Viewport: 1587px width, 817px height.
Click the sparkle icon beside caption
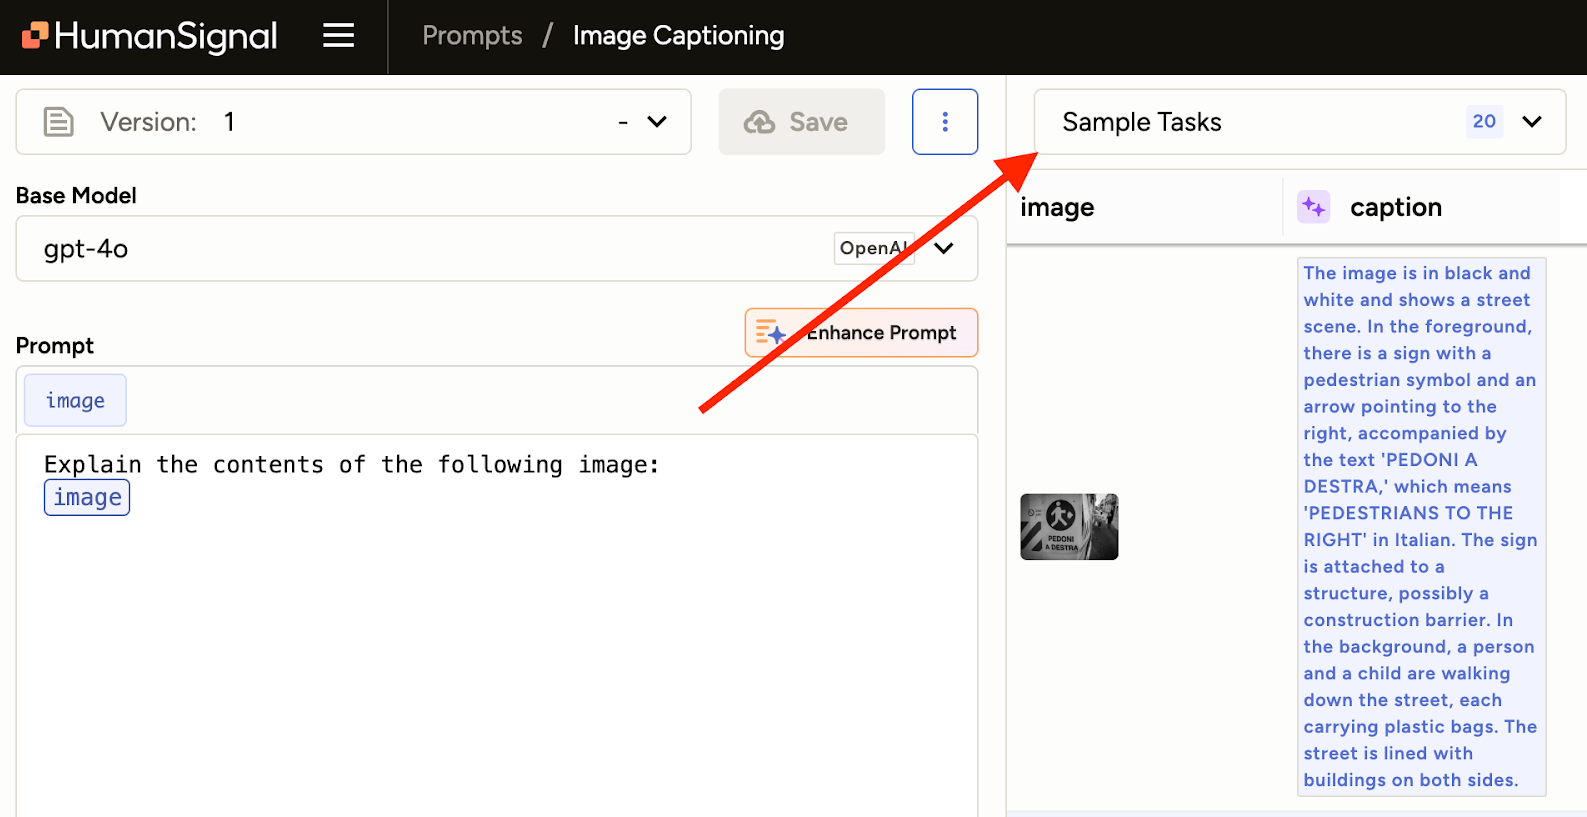[x=1313, y=207]
